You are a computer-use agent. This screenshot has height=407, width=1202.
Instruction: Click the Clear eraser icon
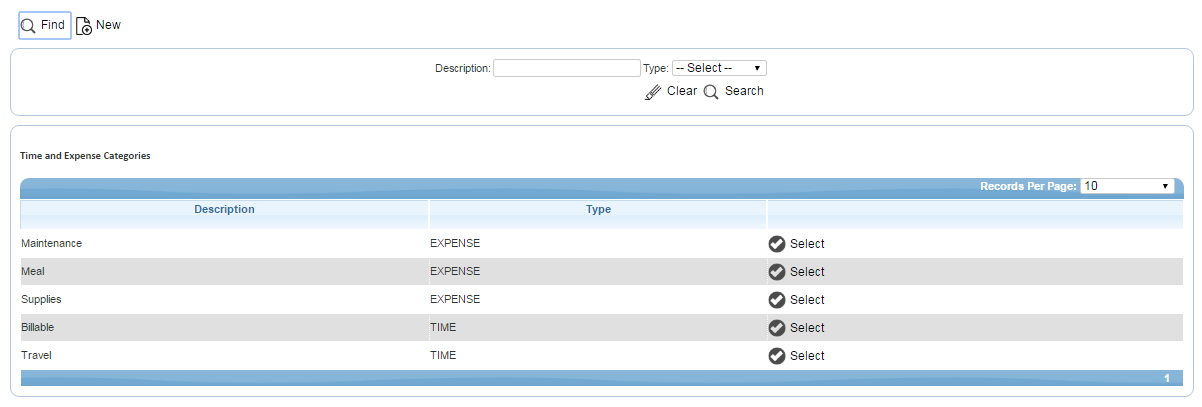pyautogui.click(x=653, y=92)
